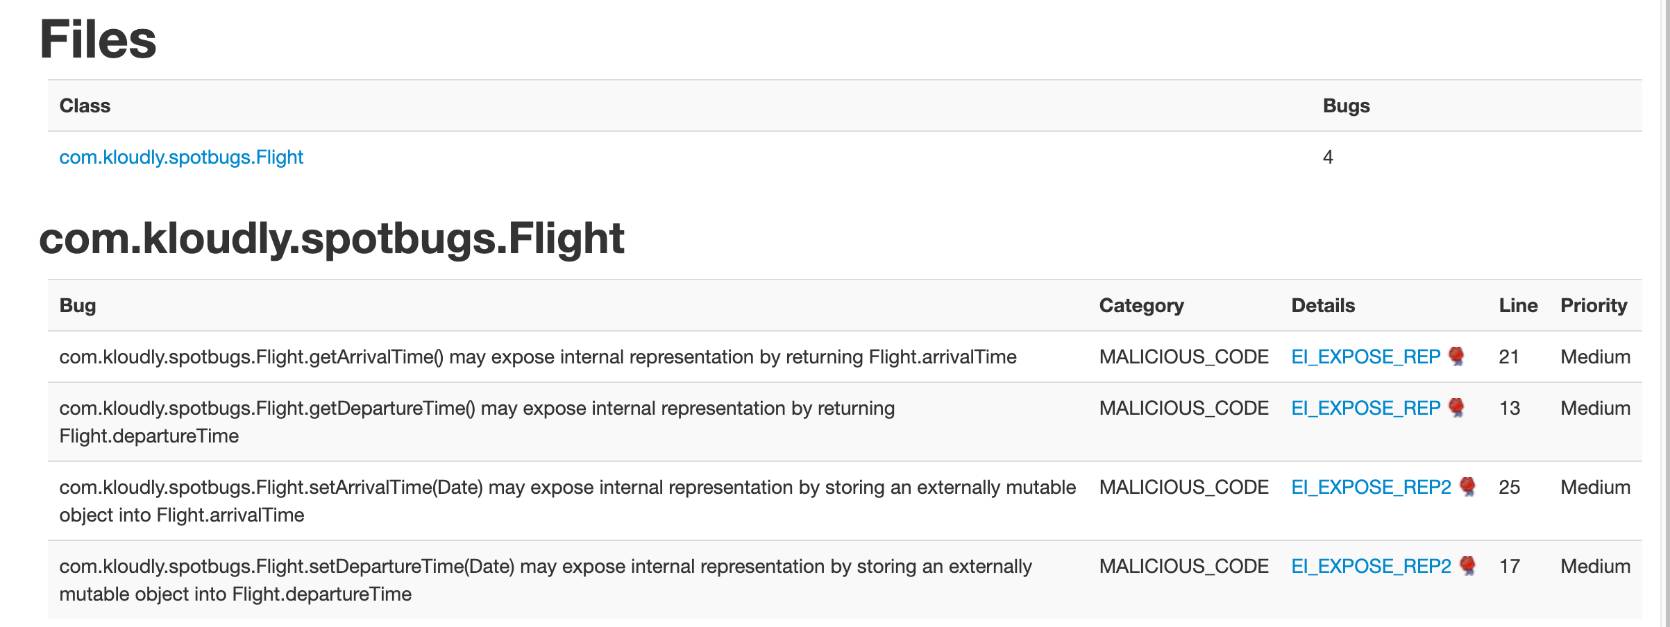Select the setDepartureTime bug description row
This screenshot has width=1670, height=627.
(x=845, y=580)
